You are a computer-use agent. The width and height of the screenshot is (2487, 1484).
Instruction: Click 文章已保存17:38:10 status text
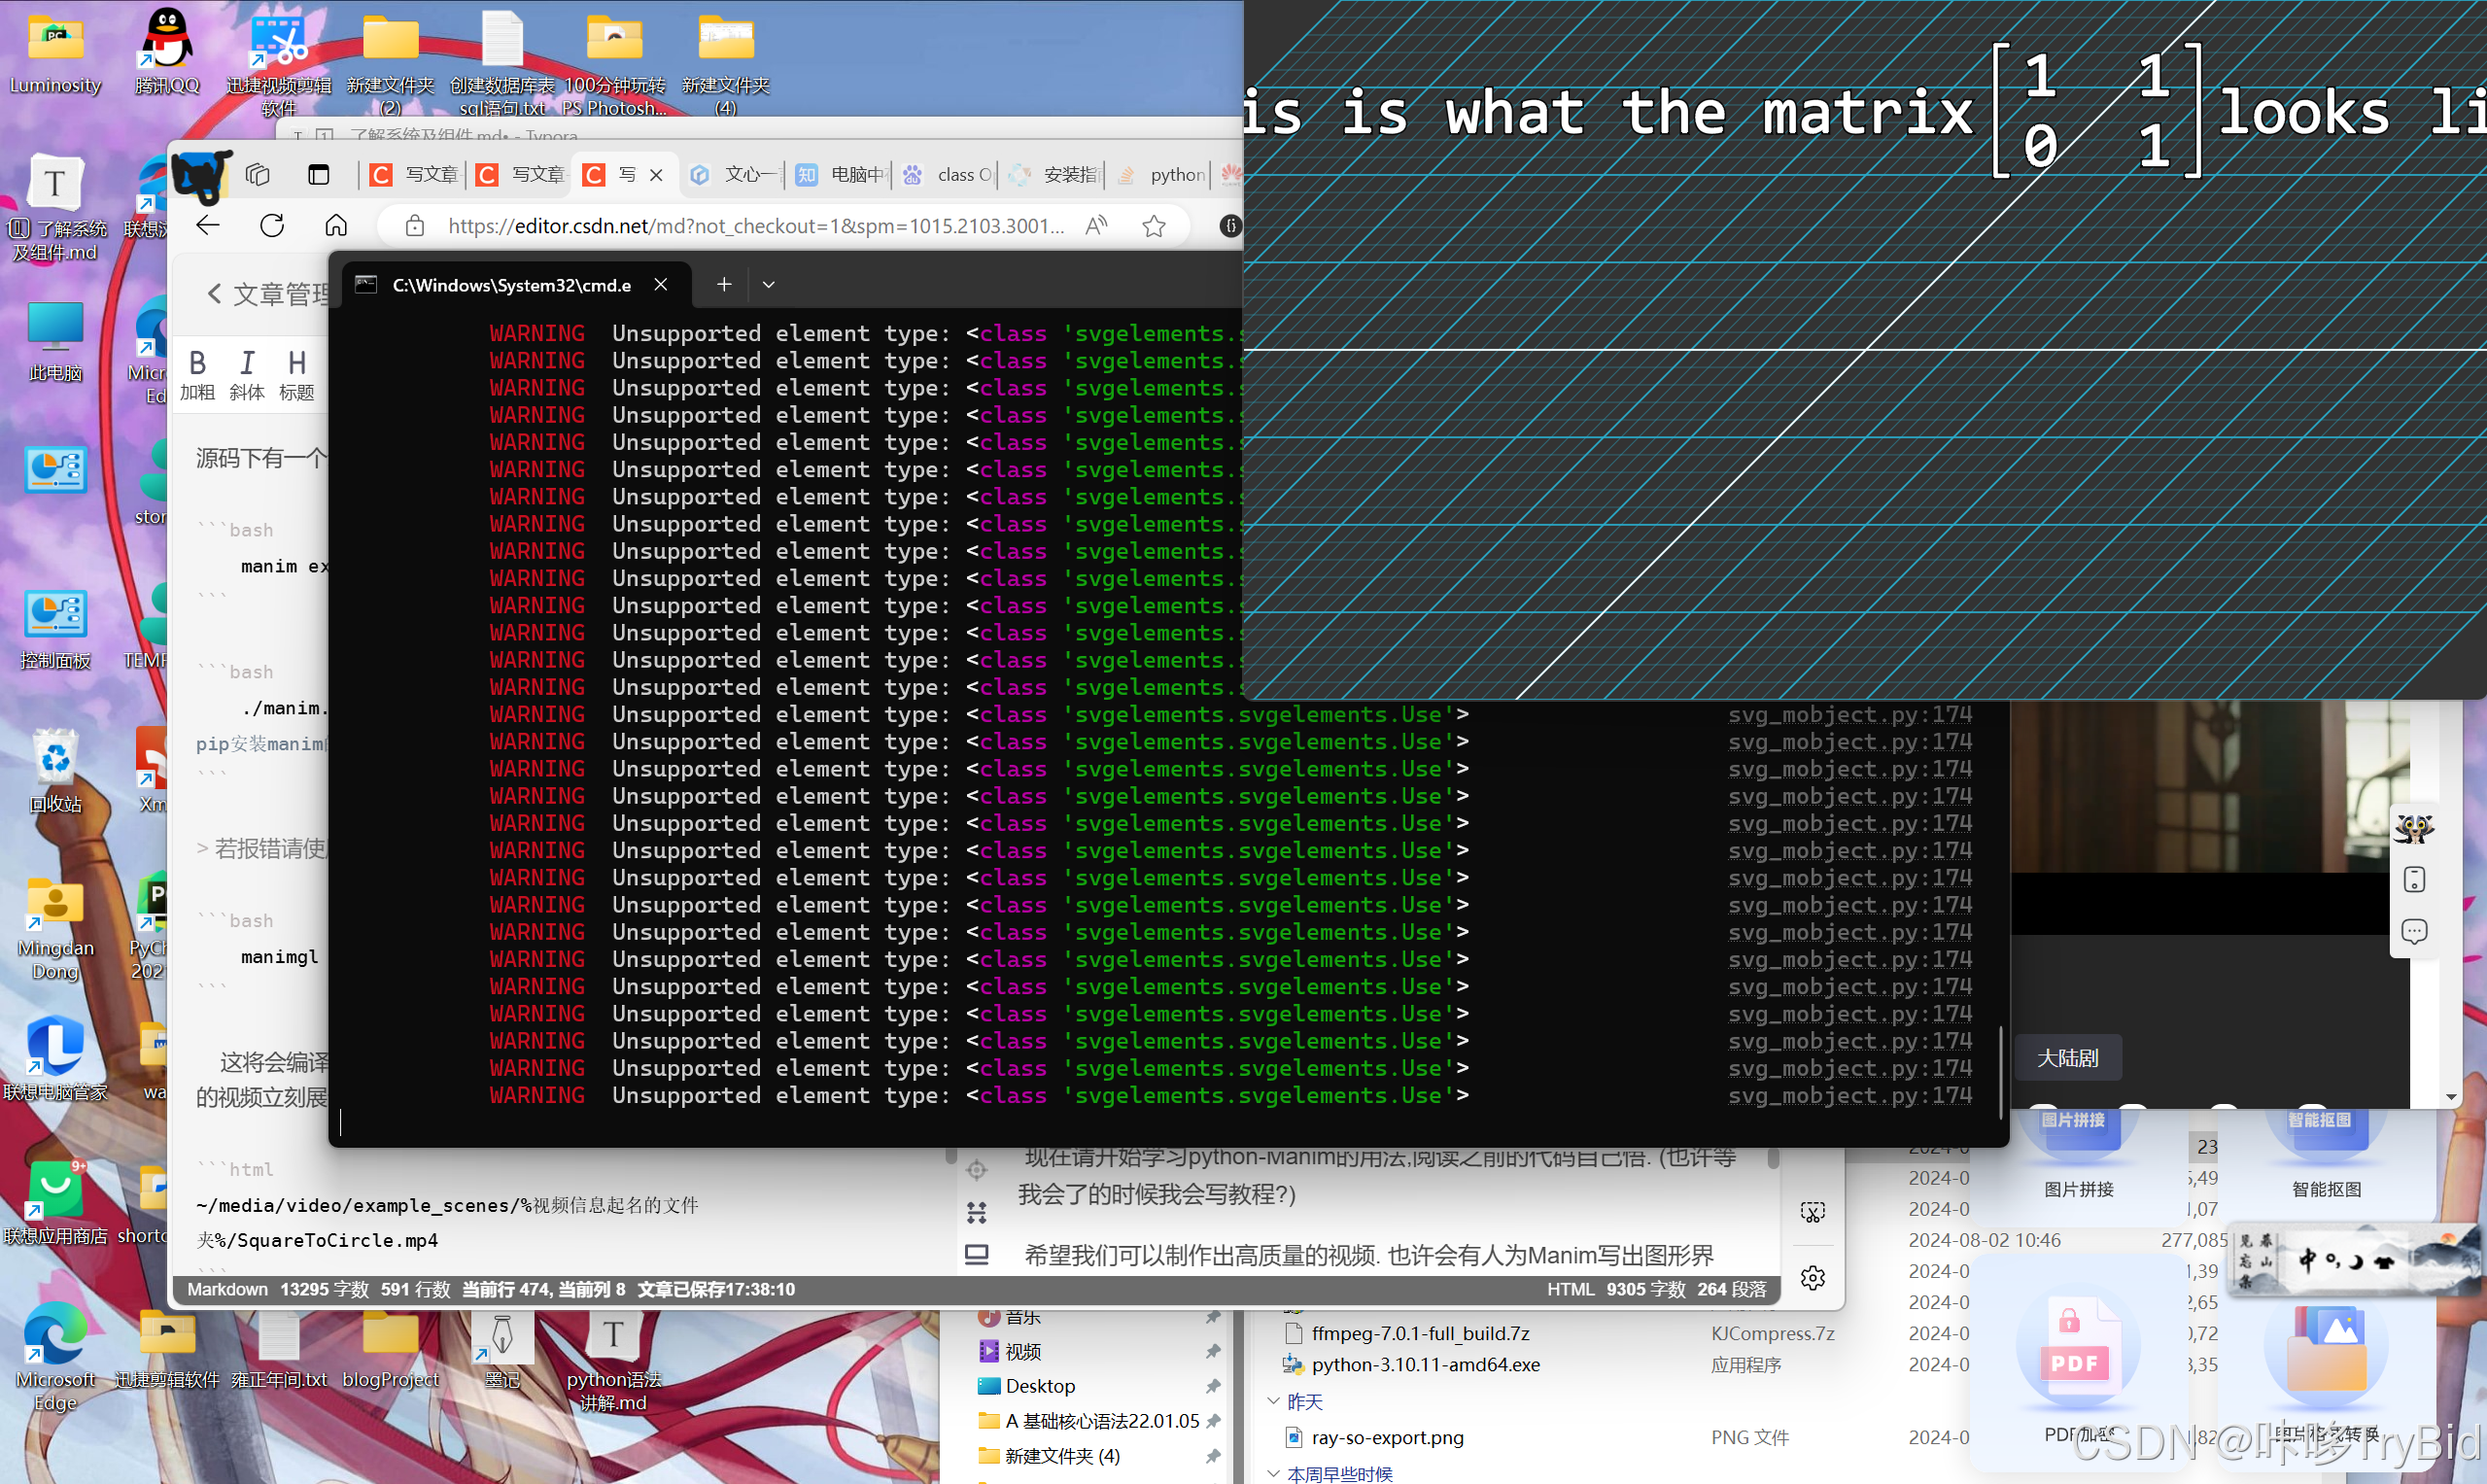coord(716,1289)
